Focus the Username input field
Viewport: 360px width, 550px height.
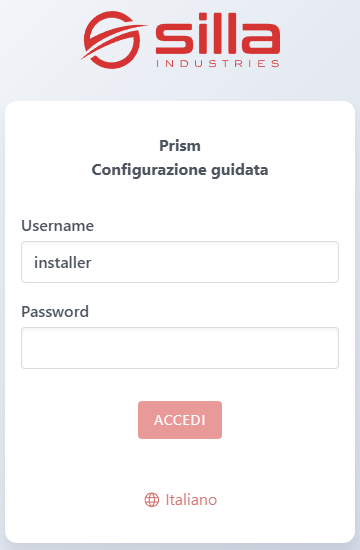180,262
